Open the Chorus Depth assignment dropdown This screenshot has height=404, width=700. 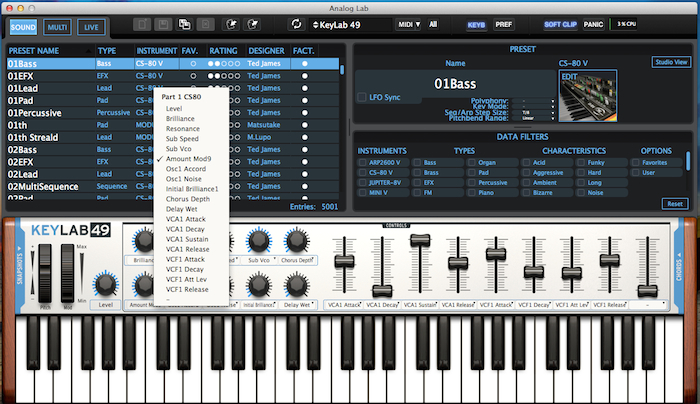tap(297, 260)
